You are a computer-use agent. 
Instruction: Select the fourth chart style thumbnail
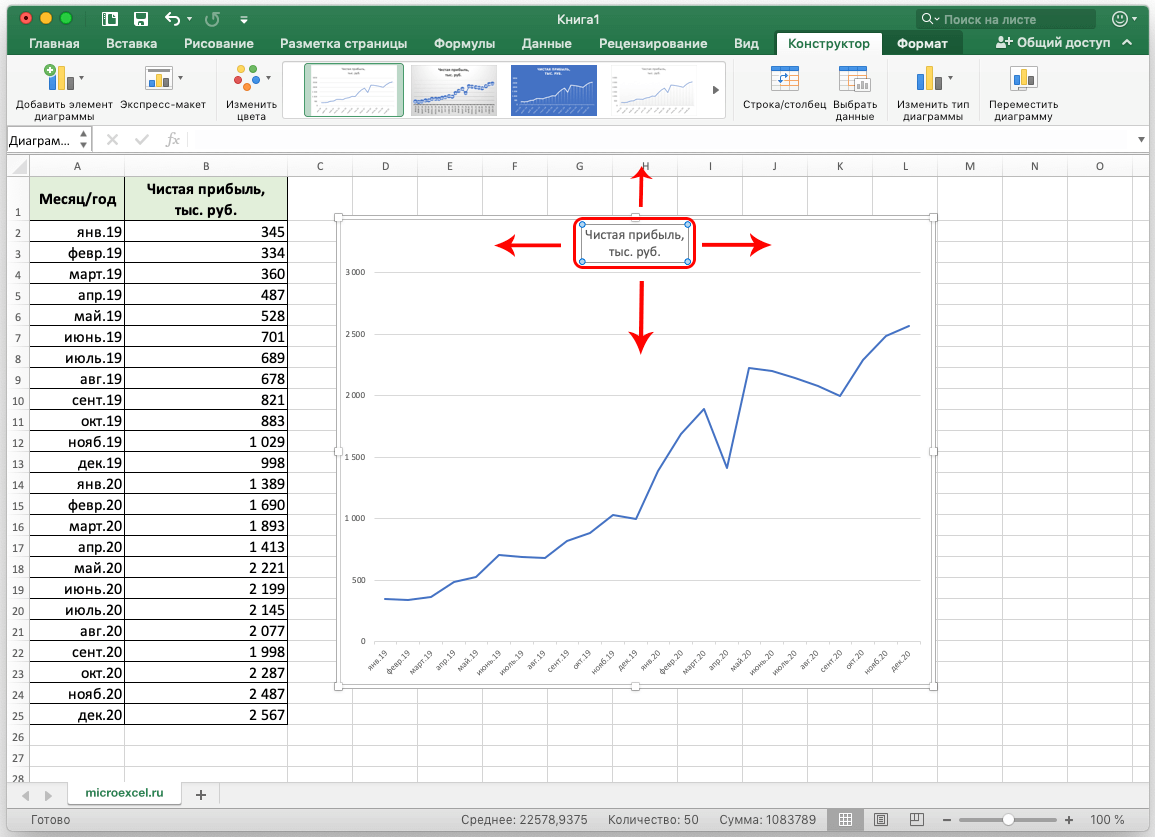pos(654,90)
